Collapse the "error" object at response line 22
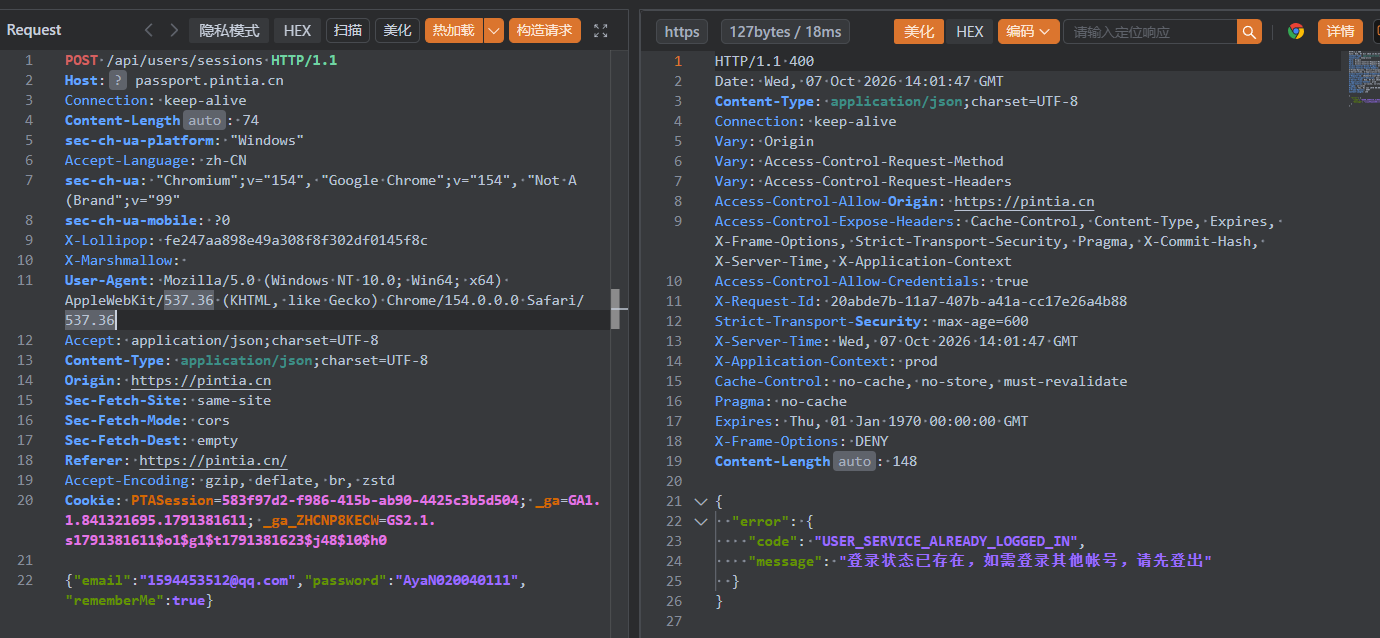Screen dimensions: 1380x638 pos(700,521)
